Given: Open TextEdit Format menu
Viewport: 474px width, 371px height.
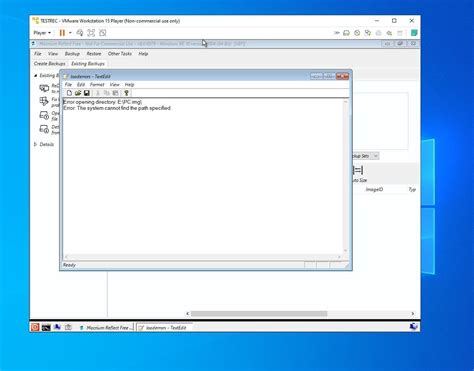Looking at the screenshot, I should point(97,85).
